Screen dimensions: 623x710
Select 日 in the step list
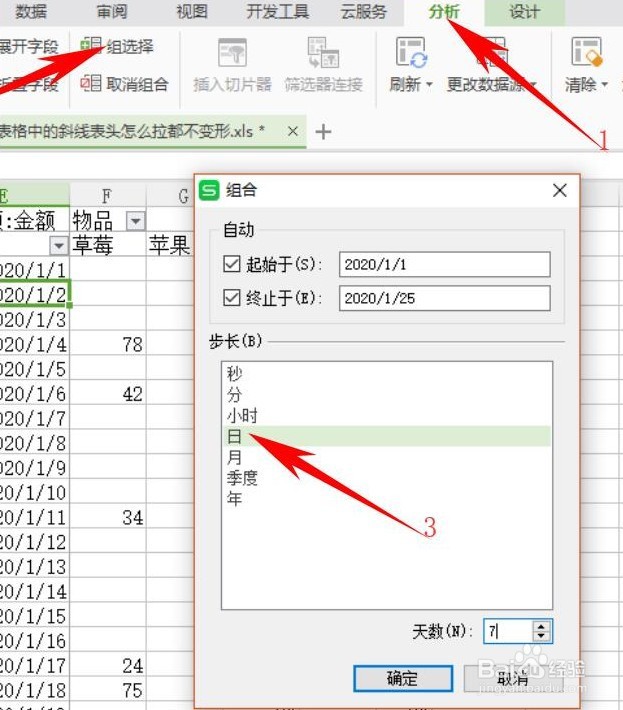[387, 437]
